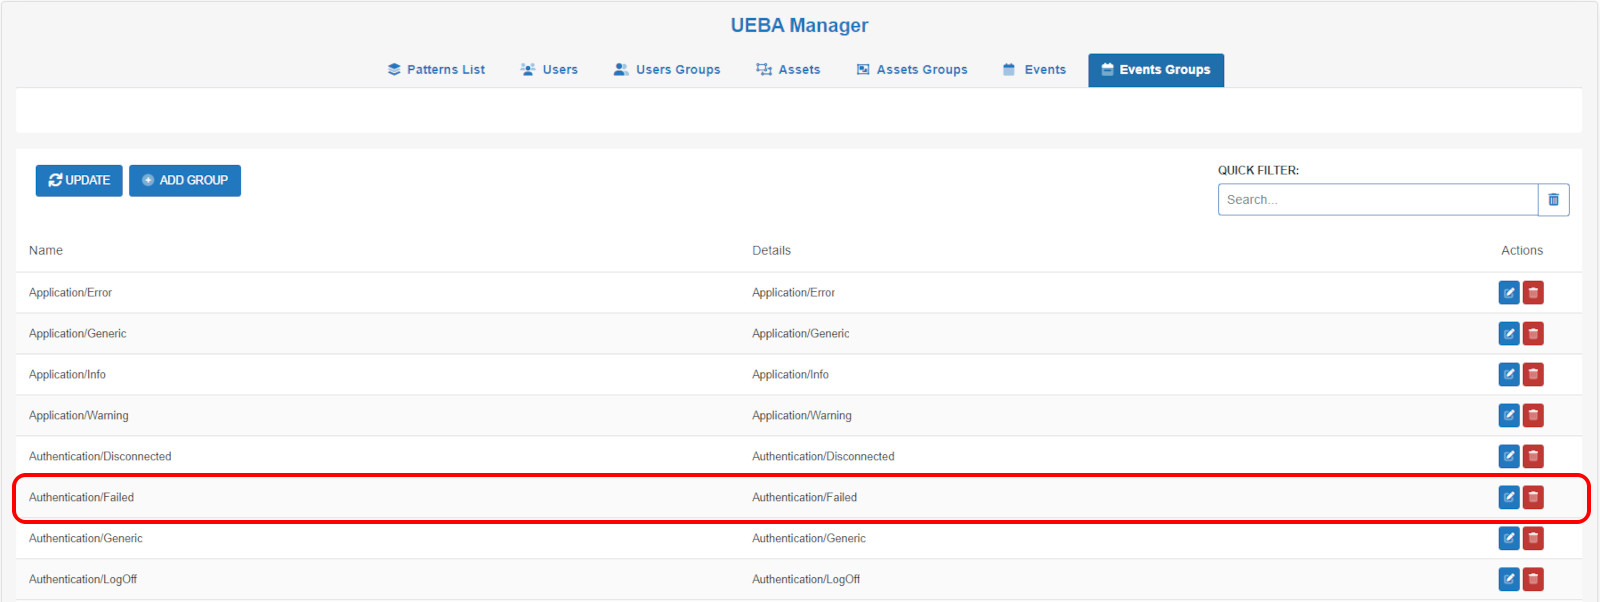The height and width of the screenshot is (602, 1600).
Task: Switch to the Users tab
Action: tap(549, 70)
